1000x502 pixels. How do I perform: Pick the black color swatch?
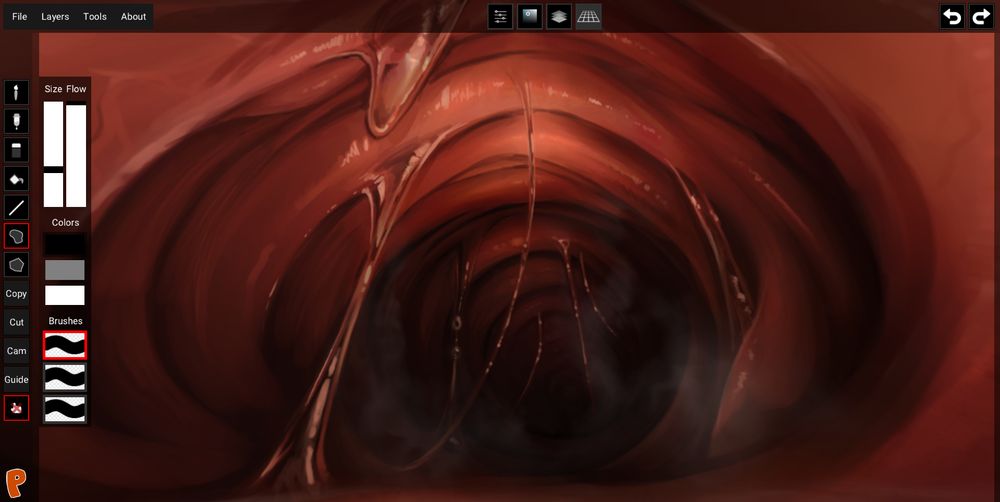(x=64, y=245)
